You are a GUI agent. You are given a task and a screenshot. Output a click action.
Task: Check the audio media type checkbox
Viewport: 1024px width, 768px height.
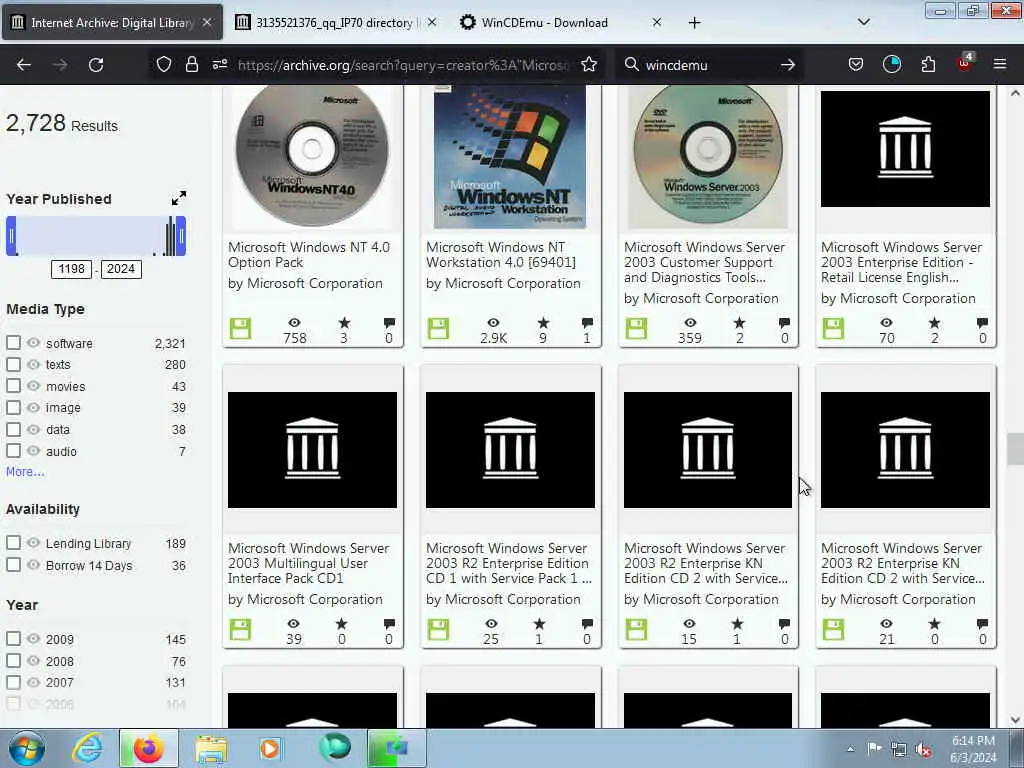13,451
